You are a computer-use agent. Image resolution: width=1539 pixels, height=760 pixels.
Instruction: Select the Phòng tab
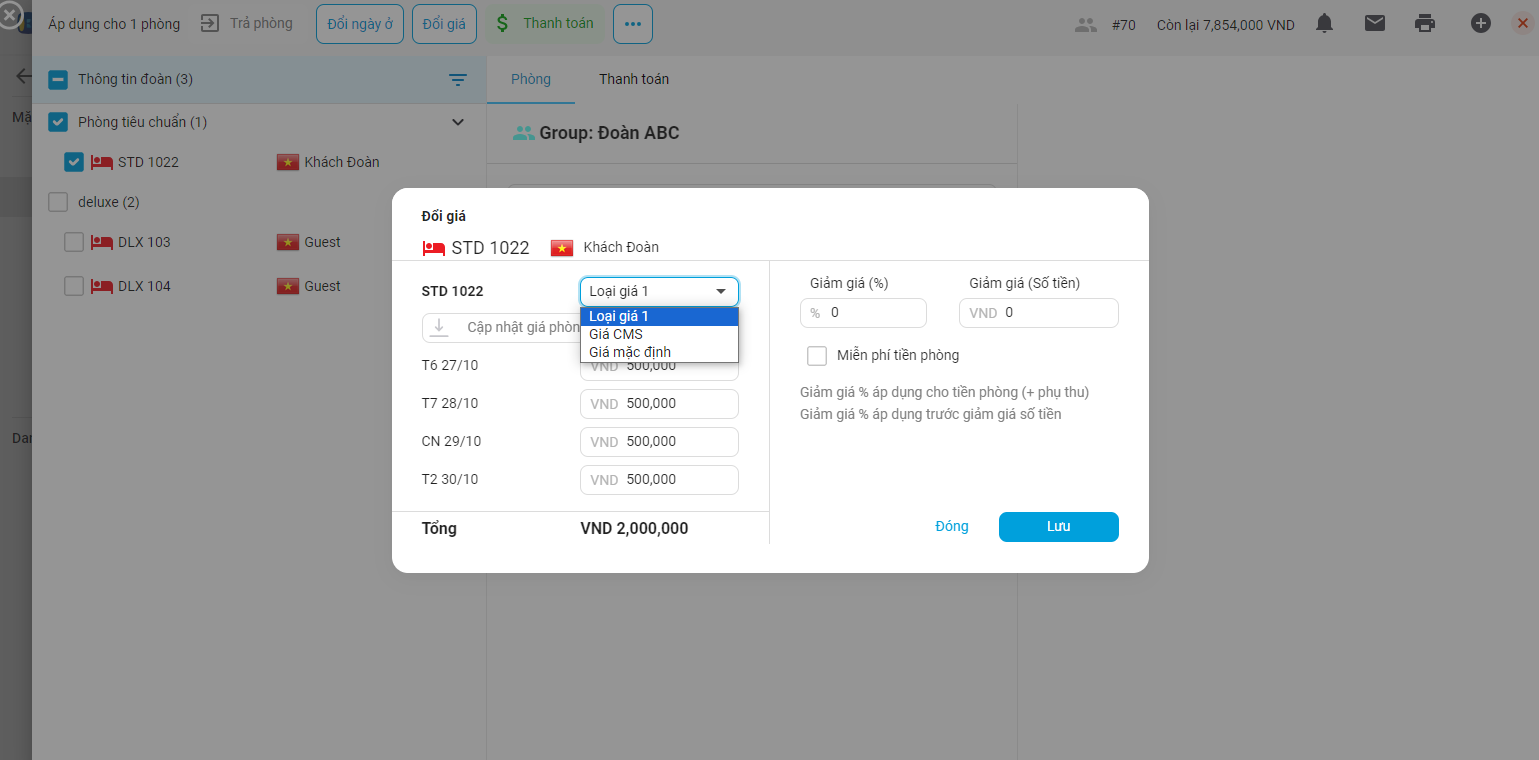point(530,79)
